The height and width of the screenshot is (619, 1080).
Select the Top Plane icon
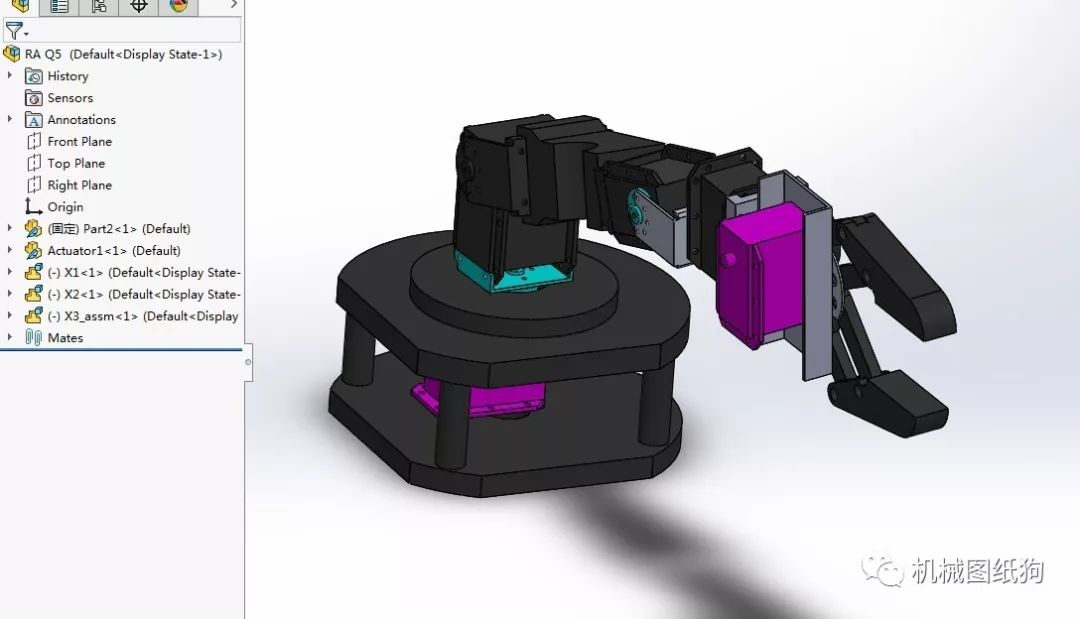point(34,163)
